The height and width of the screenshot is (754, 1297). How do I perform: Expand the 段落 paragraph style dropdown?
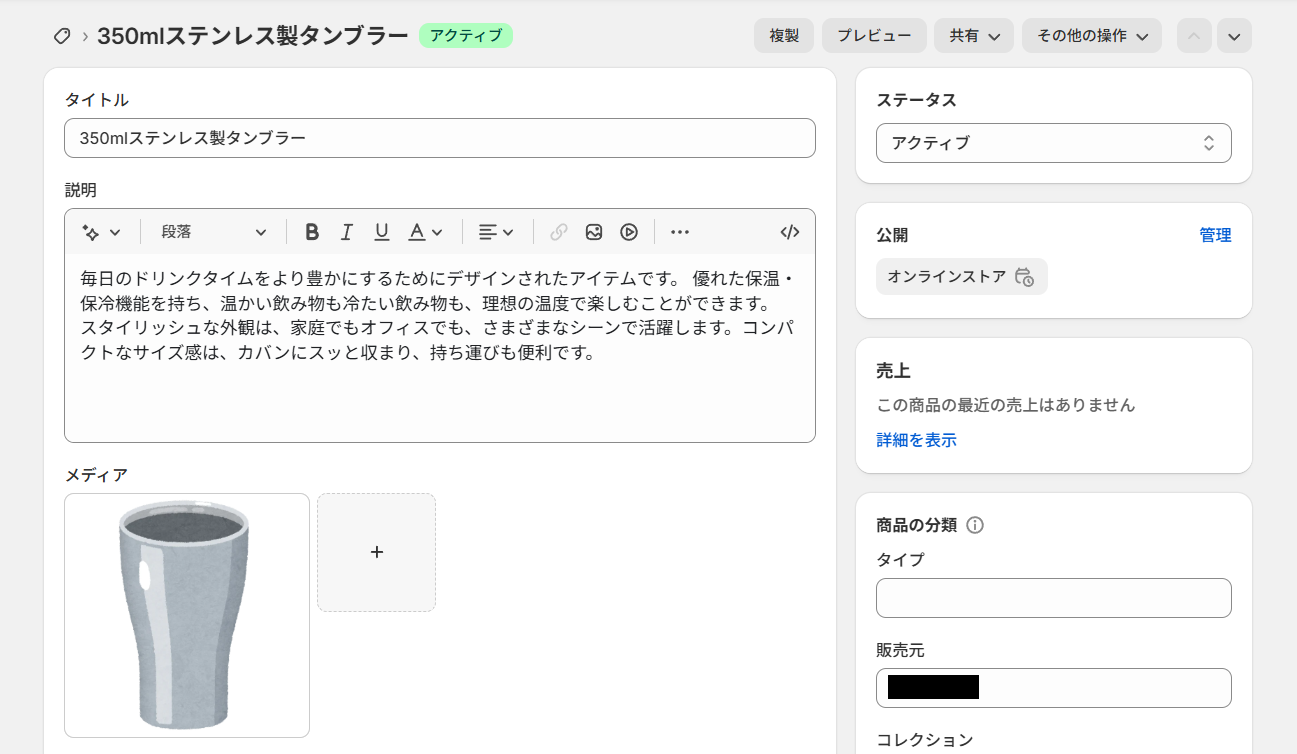214,232
